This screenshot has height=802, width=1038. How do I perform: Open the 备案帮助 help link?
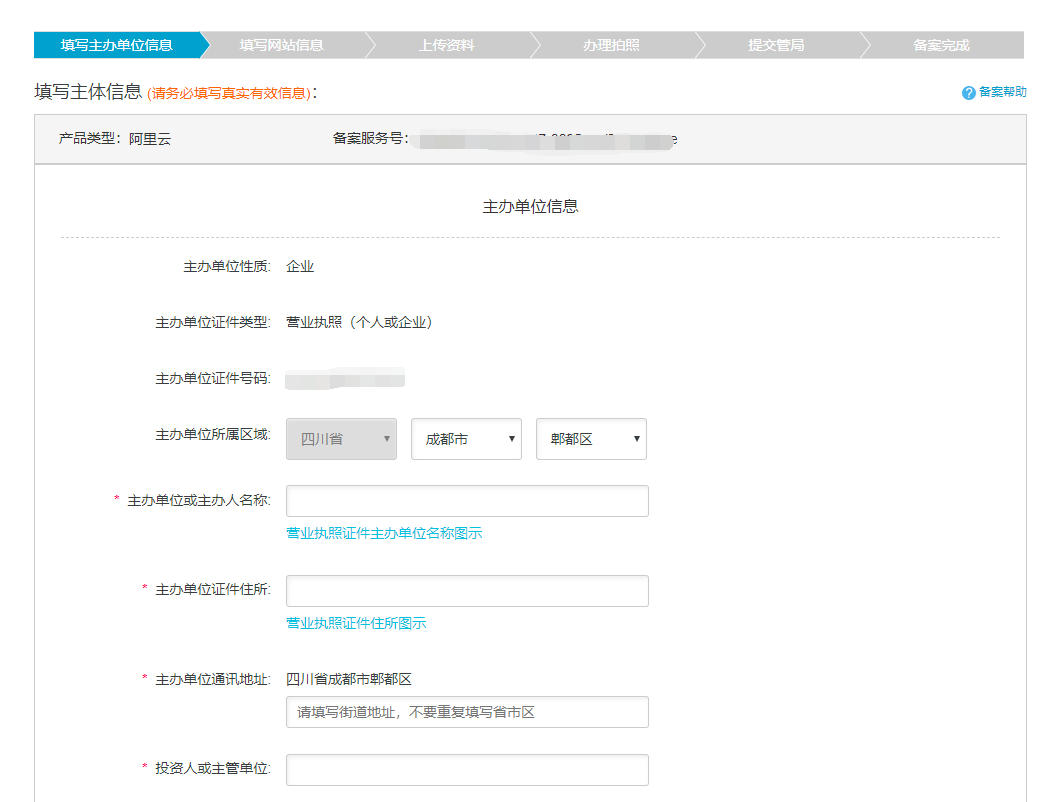click(x=1002, y=92)
